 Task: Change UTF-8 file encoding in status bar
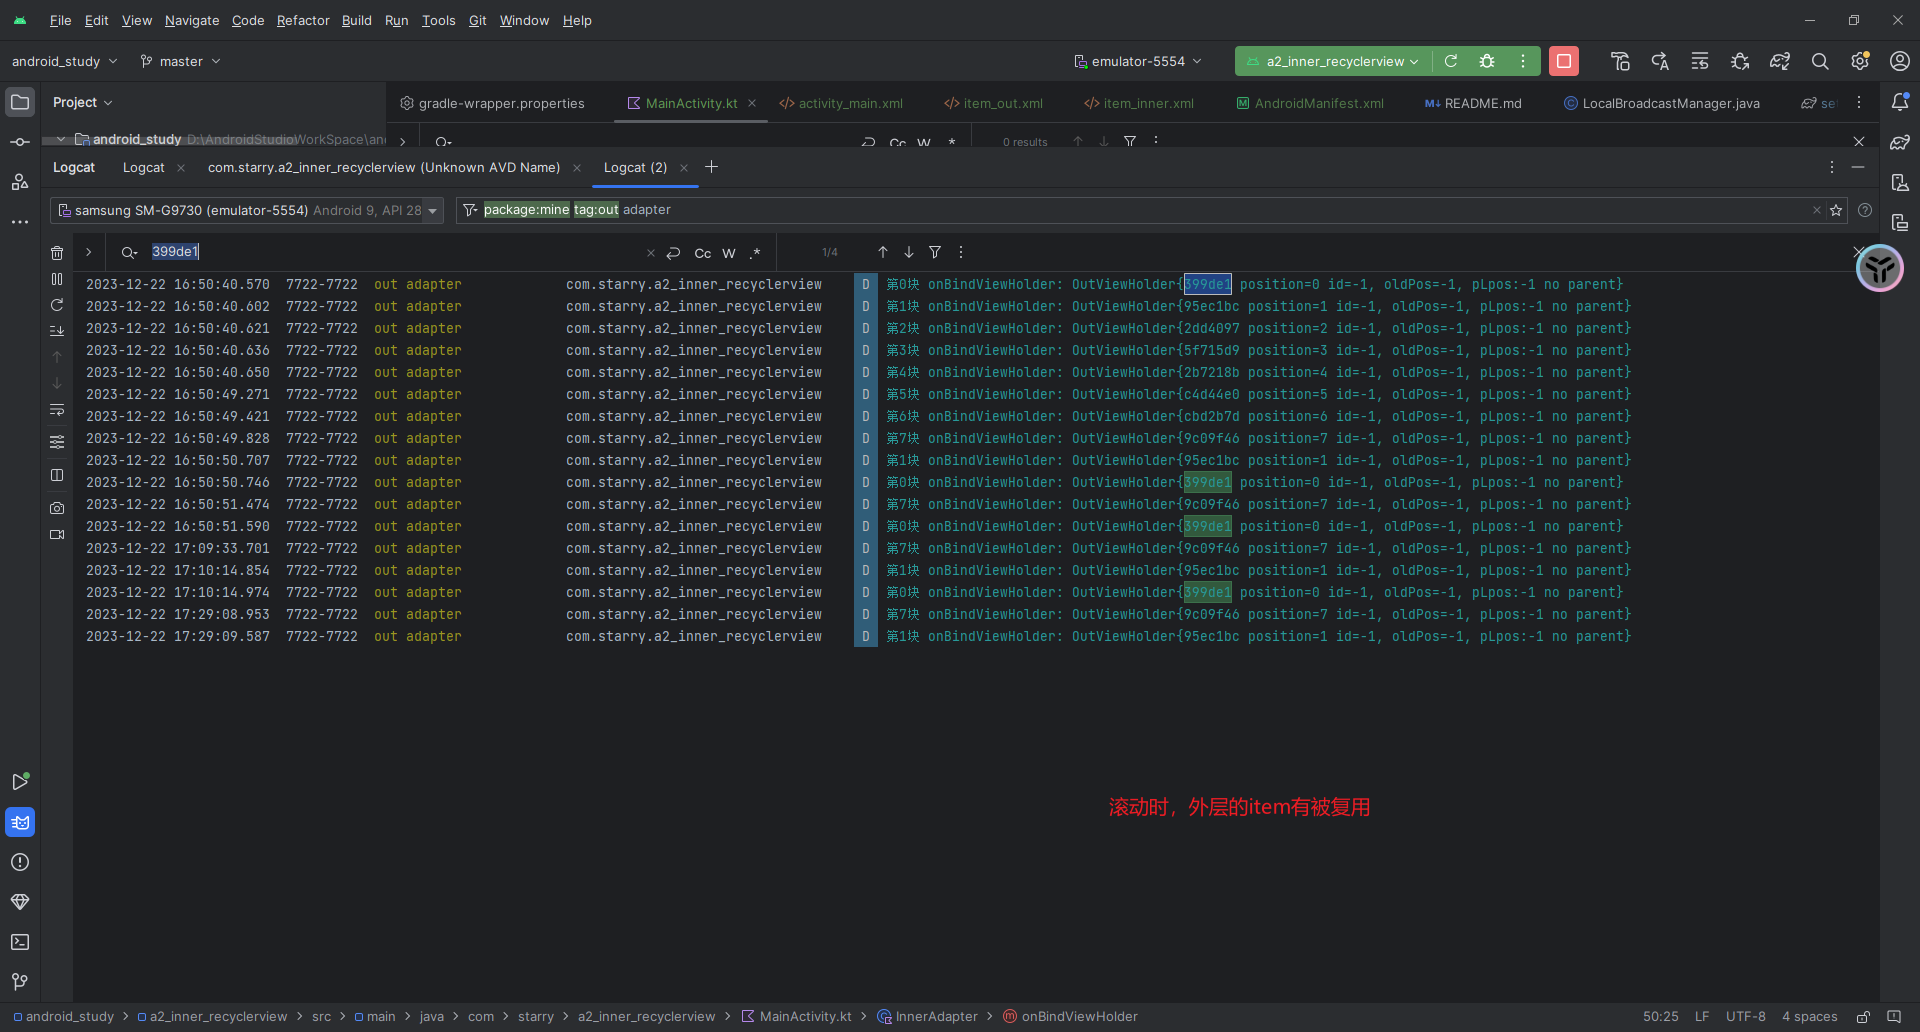[x=1746, y=1016]
